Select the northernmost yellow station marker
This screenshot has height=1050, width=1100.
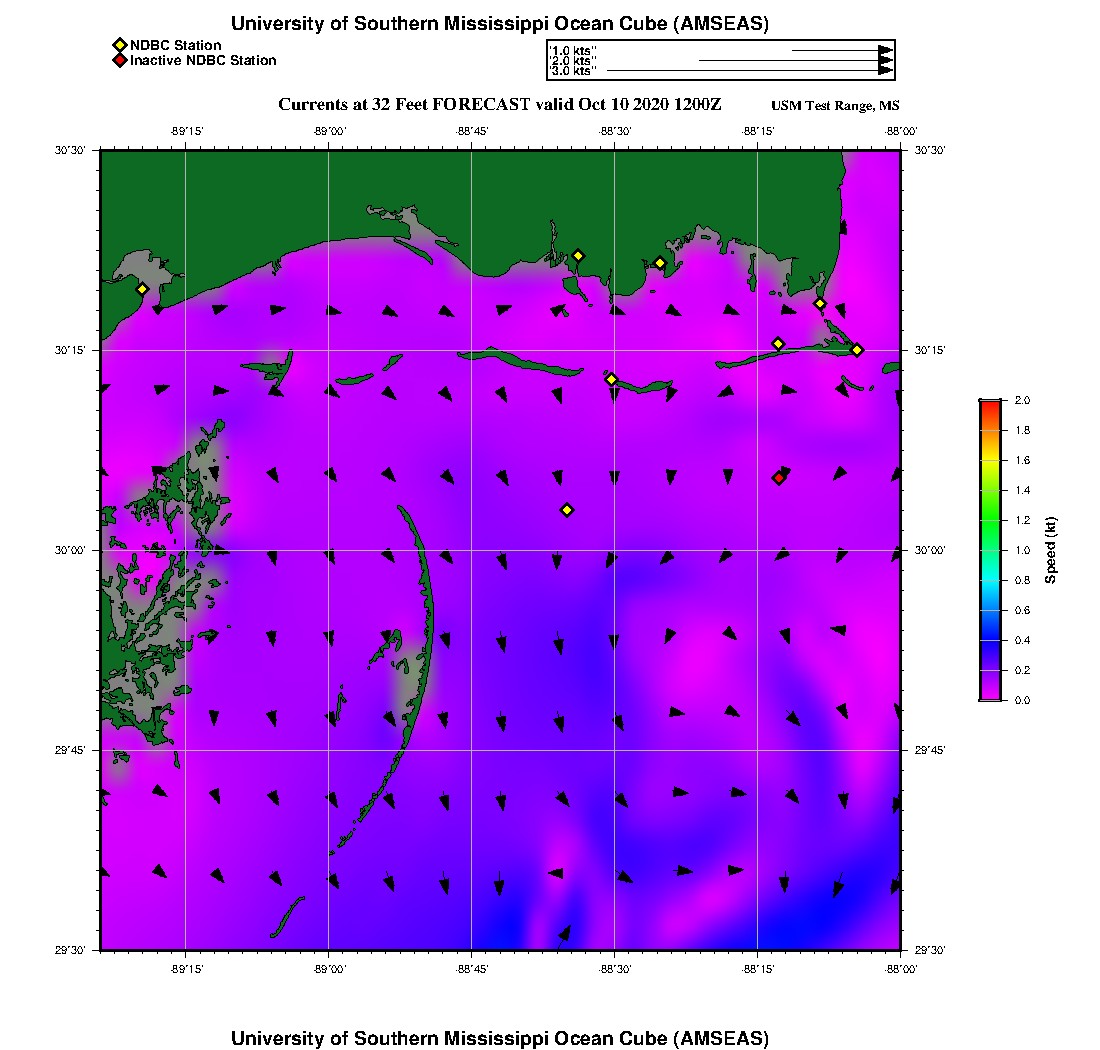578,255
